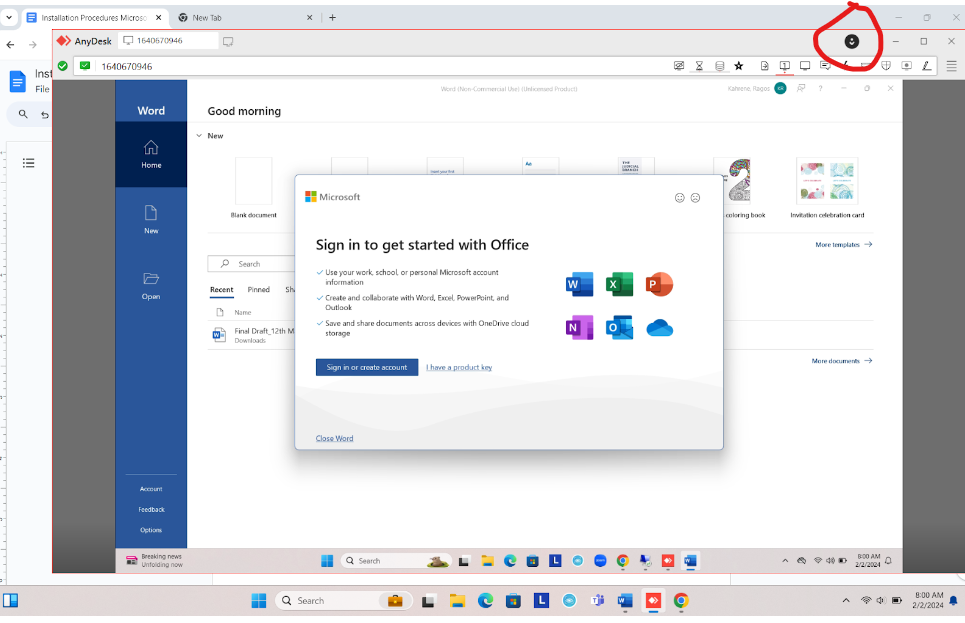Click the local taskbar Search box
965x623 pixels.
[x=344, y=601]
